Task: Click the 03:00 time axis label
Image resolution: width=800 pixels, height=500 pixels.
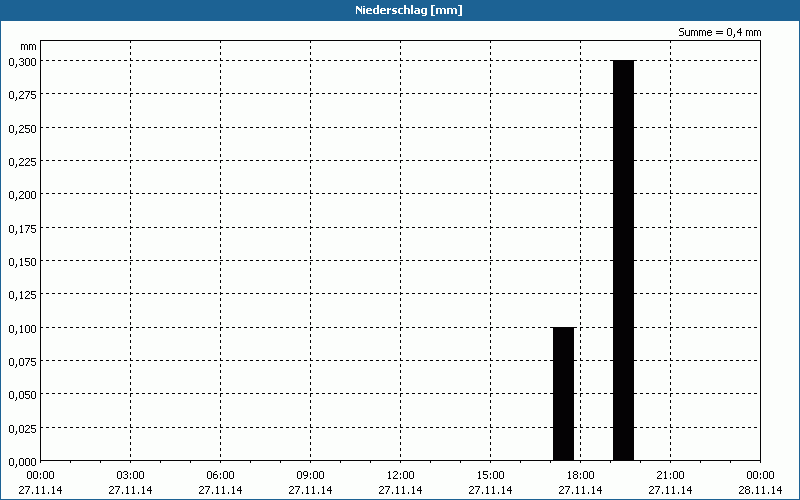Action: click(x=131, y=476)
